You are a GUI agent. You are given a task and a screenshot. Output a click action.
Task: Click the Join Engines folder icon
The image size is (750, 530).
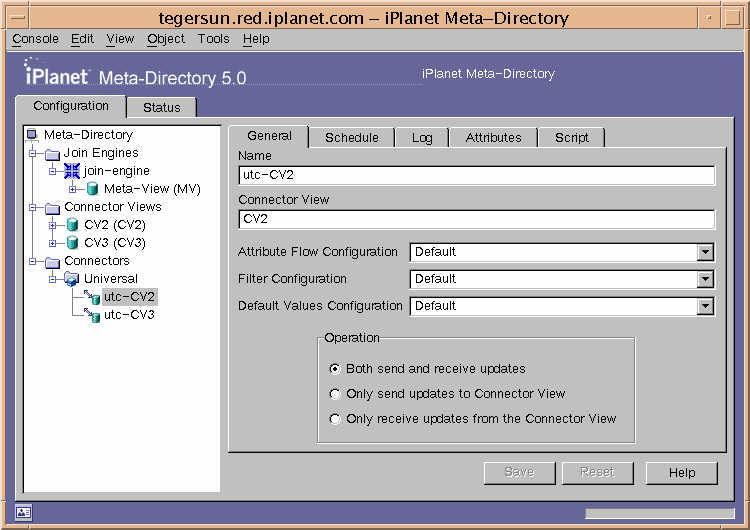52,154
